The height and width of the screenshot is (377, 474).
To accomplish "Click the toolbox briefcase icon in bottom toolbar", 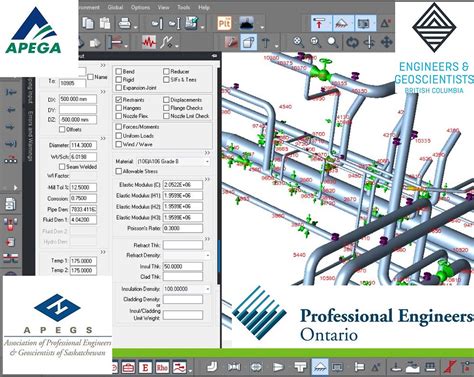I will tap(128, 368).
